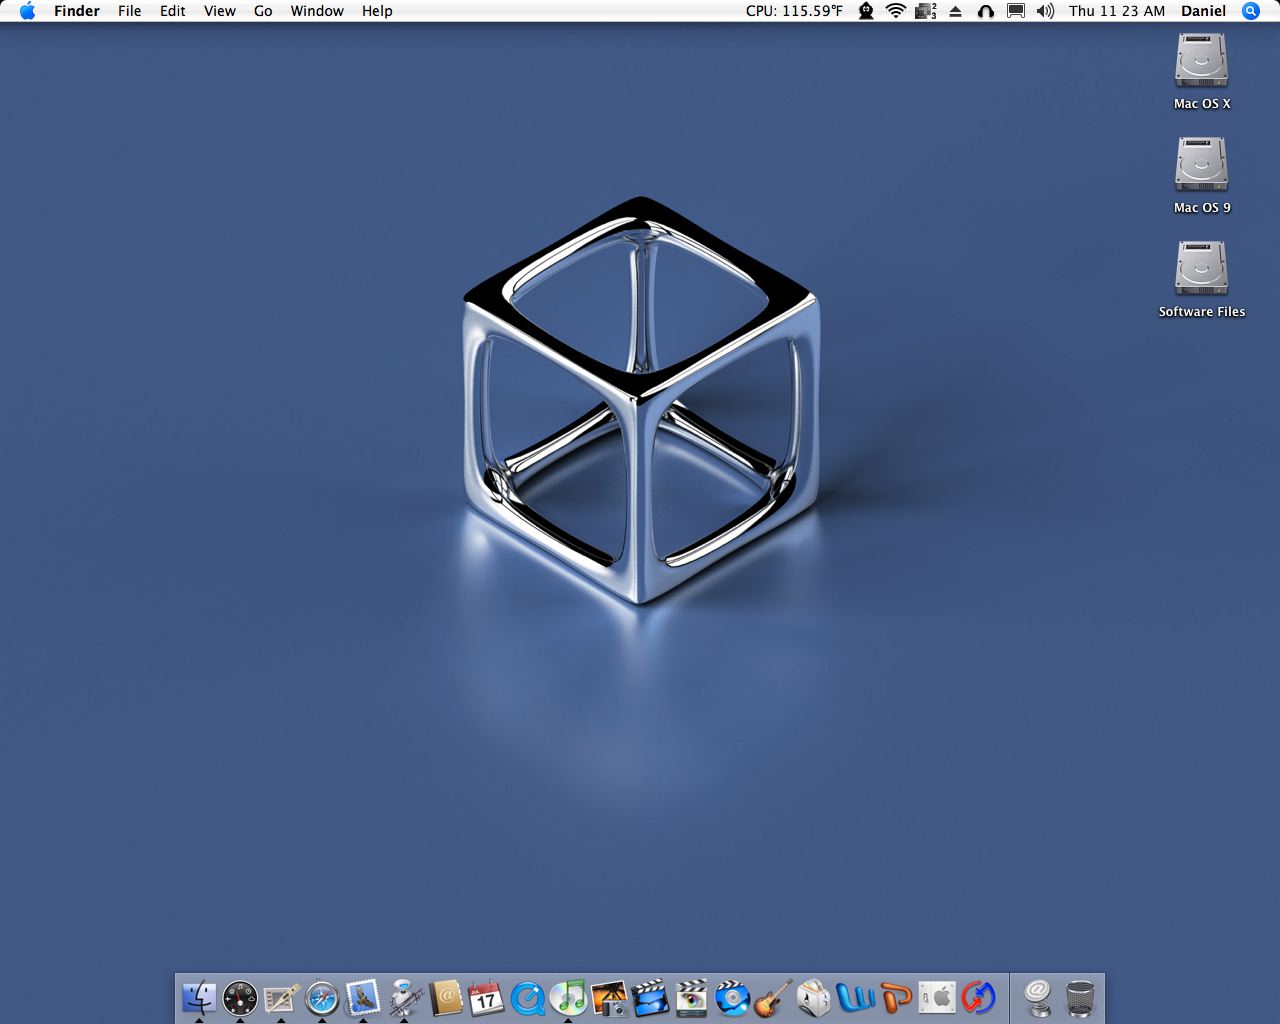Open Address Book from the Dock

445,997
